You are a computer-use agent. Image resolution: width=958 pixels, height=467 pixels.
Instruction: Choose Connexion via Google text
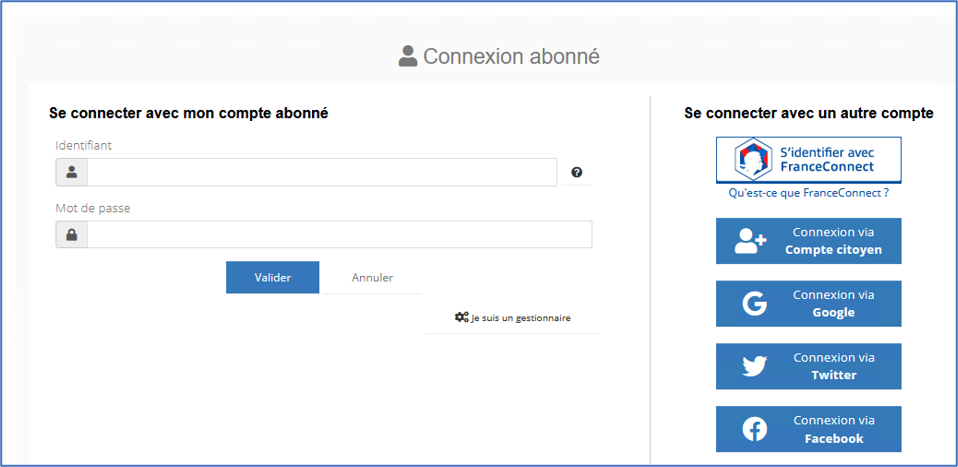coord(833,304)
